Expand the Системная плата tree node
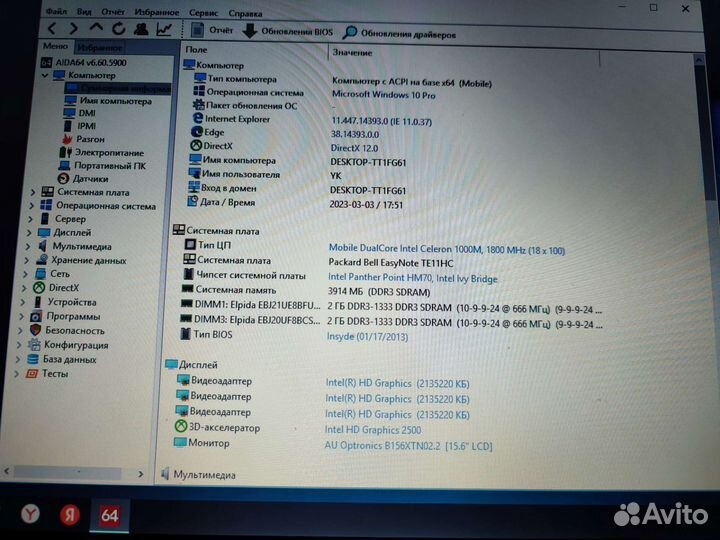 point(33,191)
